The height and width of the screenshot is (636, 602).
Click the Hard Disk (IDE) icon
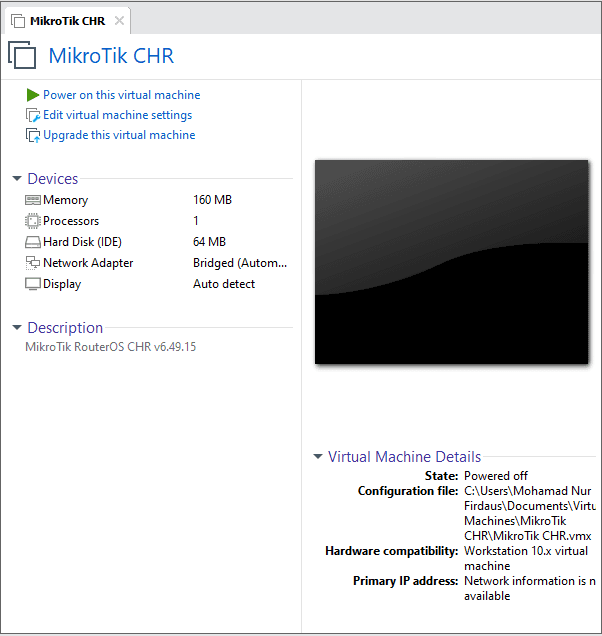(x=33, y=242)
